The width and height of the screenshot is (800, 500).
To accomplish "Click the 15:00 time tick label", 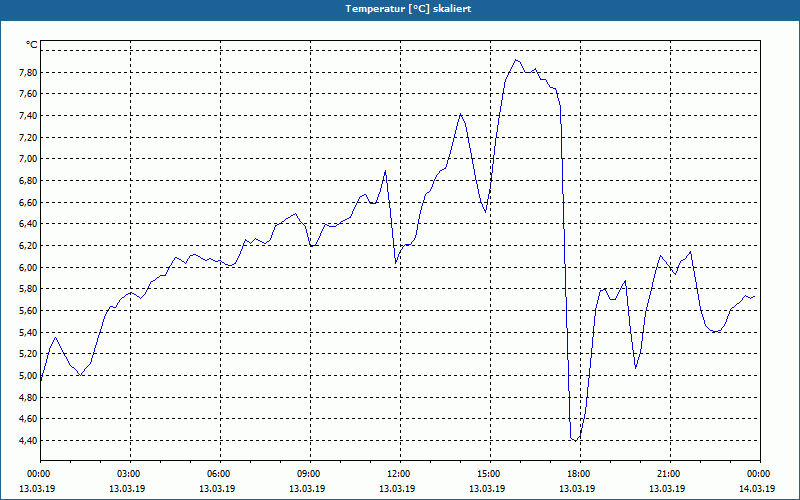I will [487, 474].
